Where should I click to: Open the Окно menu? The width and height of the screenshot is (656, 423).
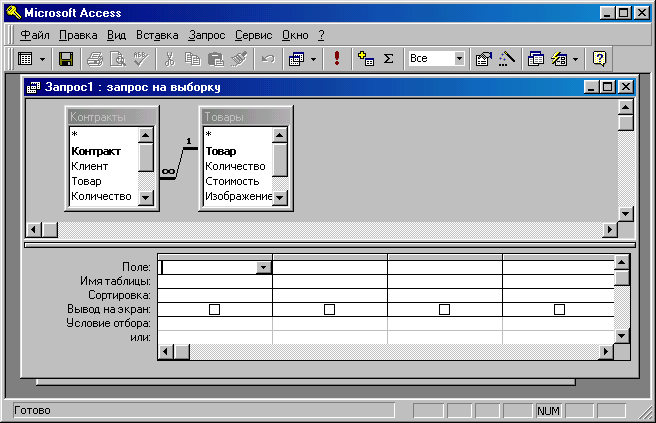(295, 35)
